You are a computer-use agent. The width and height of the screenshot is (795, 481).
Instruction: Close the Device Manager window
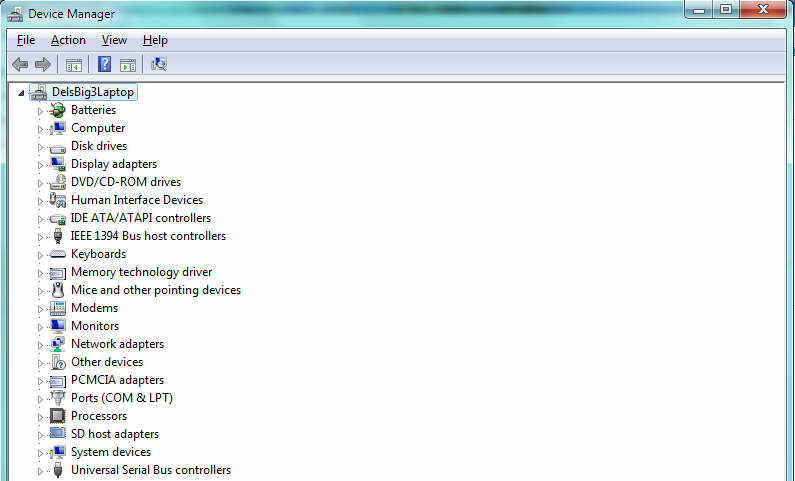[x=763, y=9]
